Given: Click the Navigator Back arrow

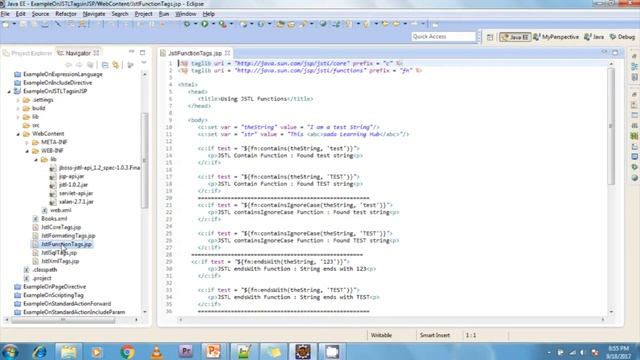Looking at the screenshot, I should 69,64.
